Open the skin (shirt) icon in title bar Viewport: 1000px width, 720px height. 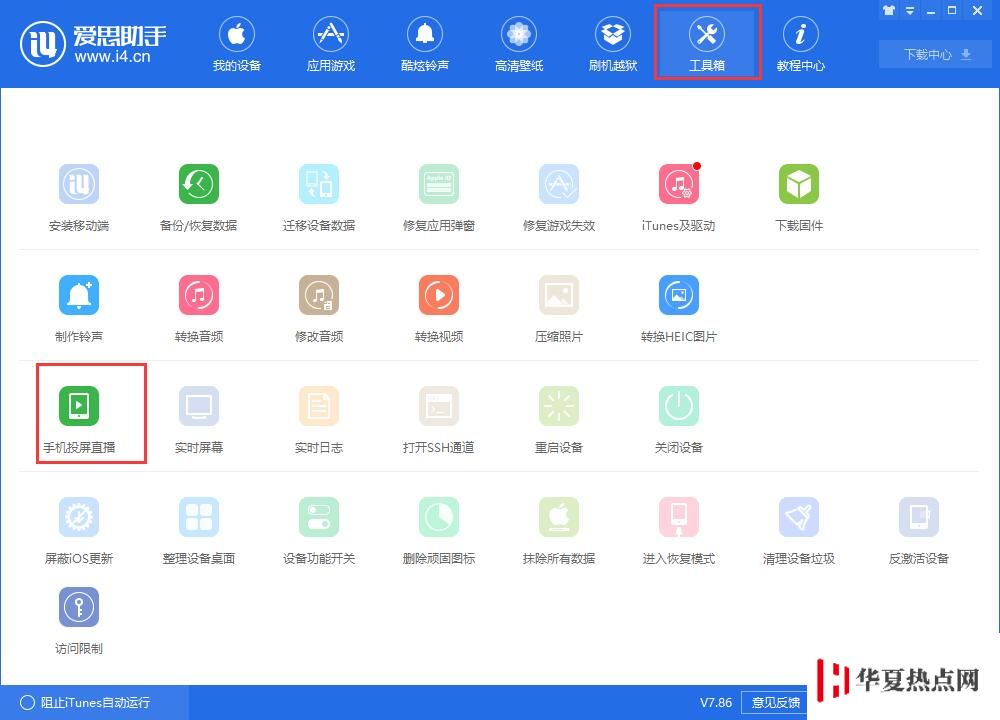click(x=889, y=10)
